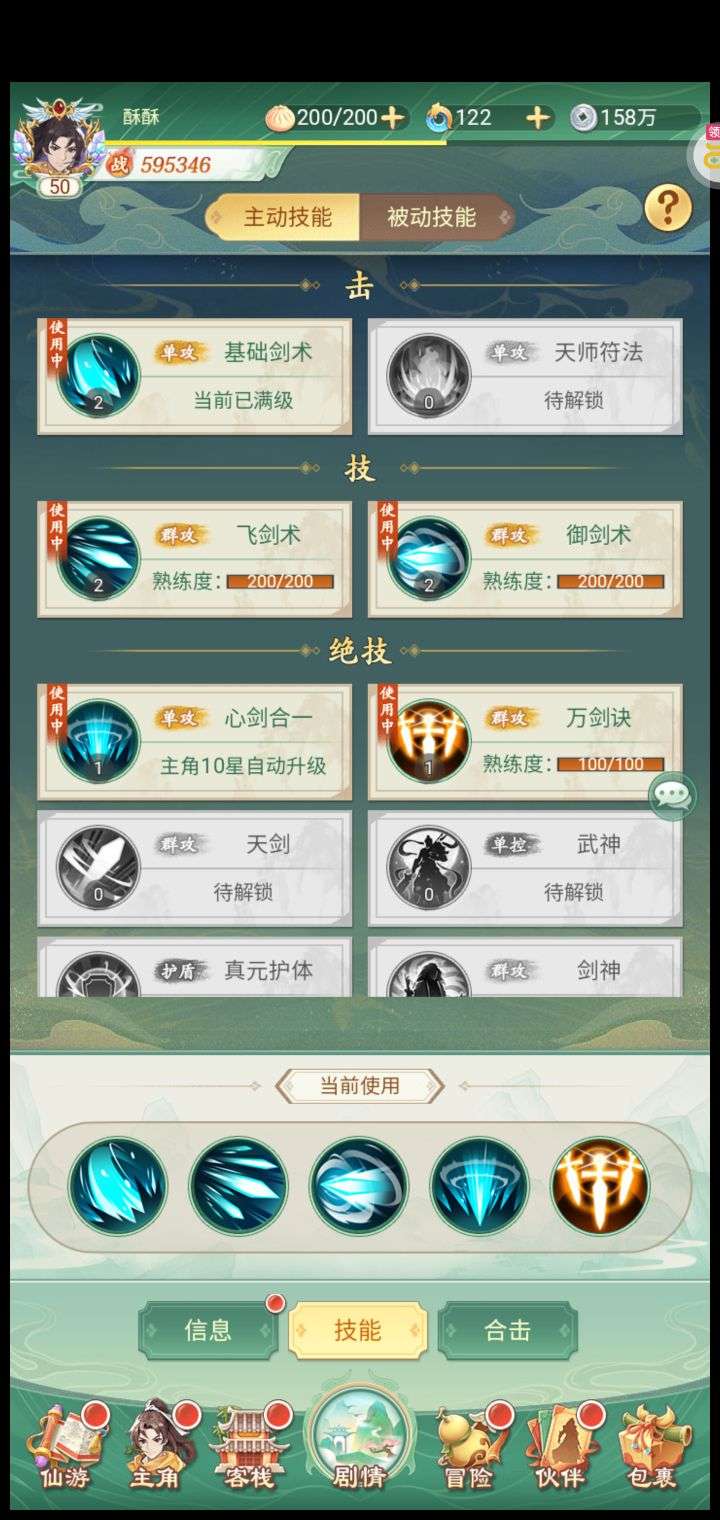Screen dimensions: 720x1520
Task: Click the 飞剑术 proficiency bar
Action: click(280, 581)
